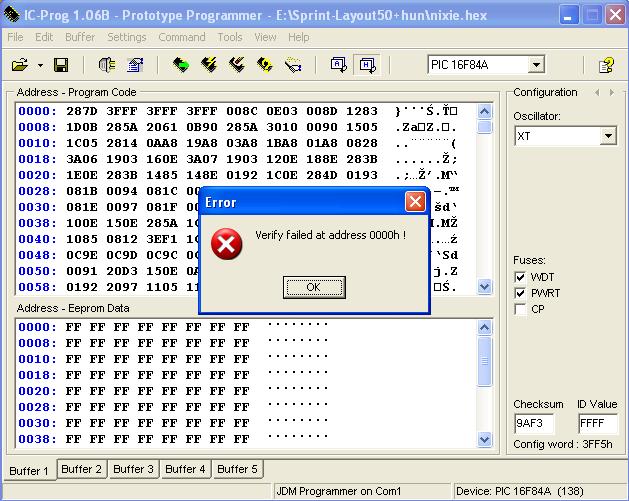Click the Smartcard wizard icon

[x=293, y=65]
